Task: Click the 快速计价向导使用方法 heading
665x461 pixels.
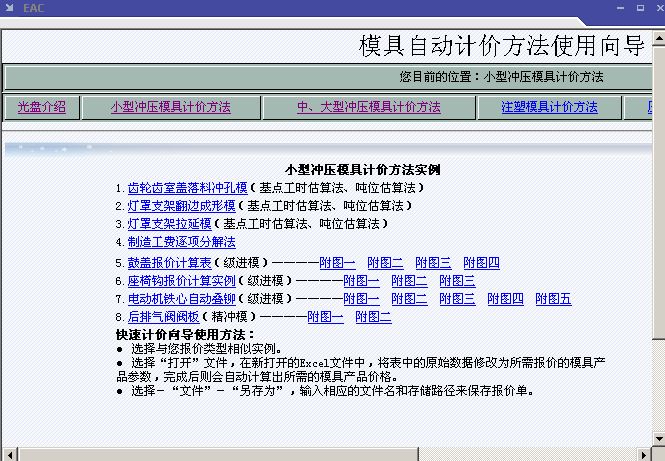Action: click(185, 335)
